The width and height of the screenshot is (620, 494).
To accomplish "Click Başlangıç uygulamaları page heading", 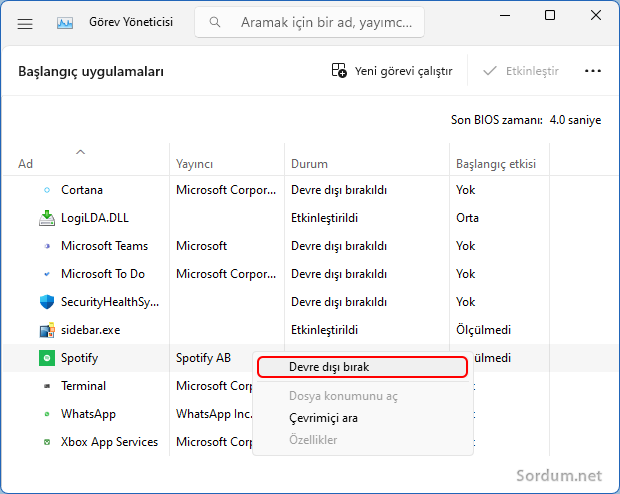I will click(91, 72).
